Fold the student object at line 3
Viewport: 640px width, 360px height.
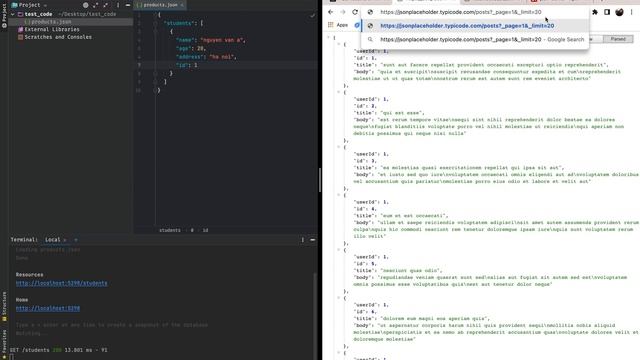point(155,31)
